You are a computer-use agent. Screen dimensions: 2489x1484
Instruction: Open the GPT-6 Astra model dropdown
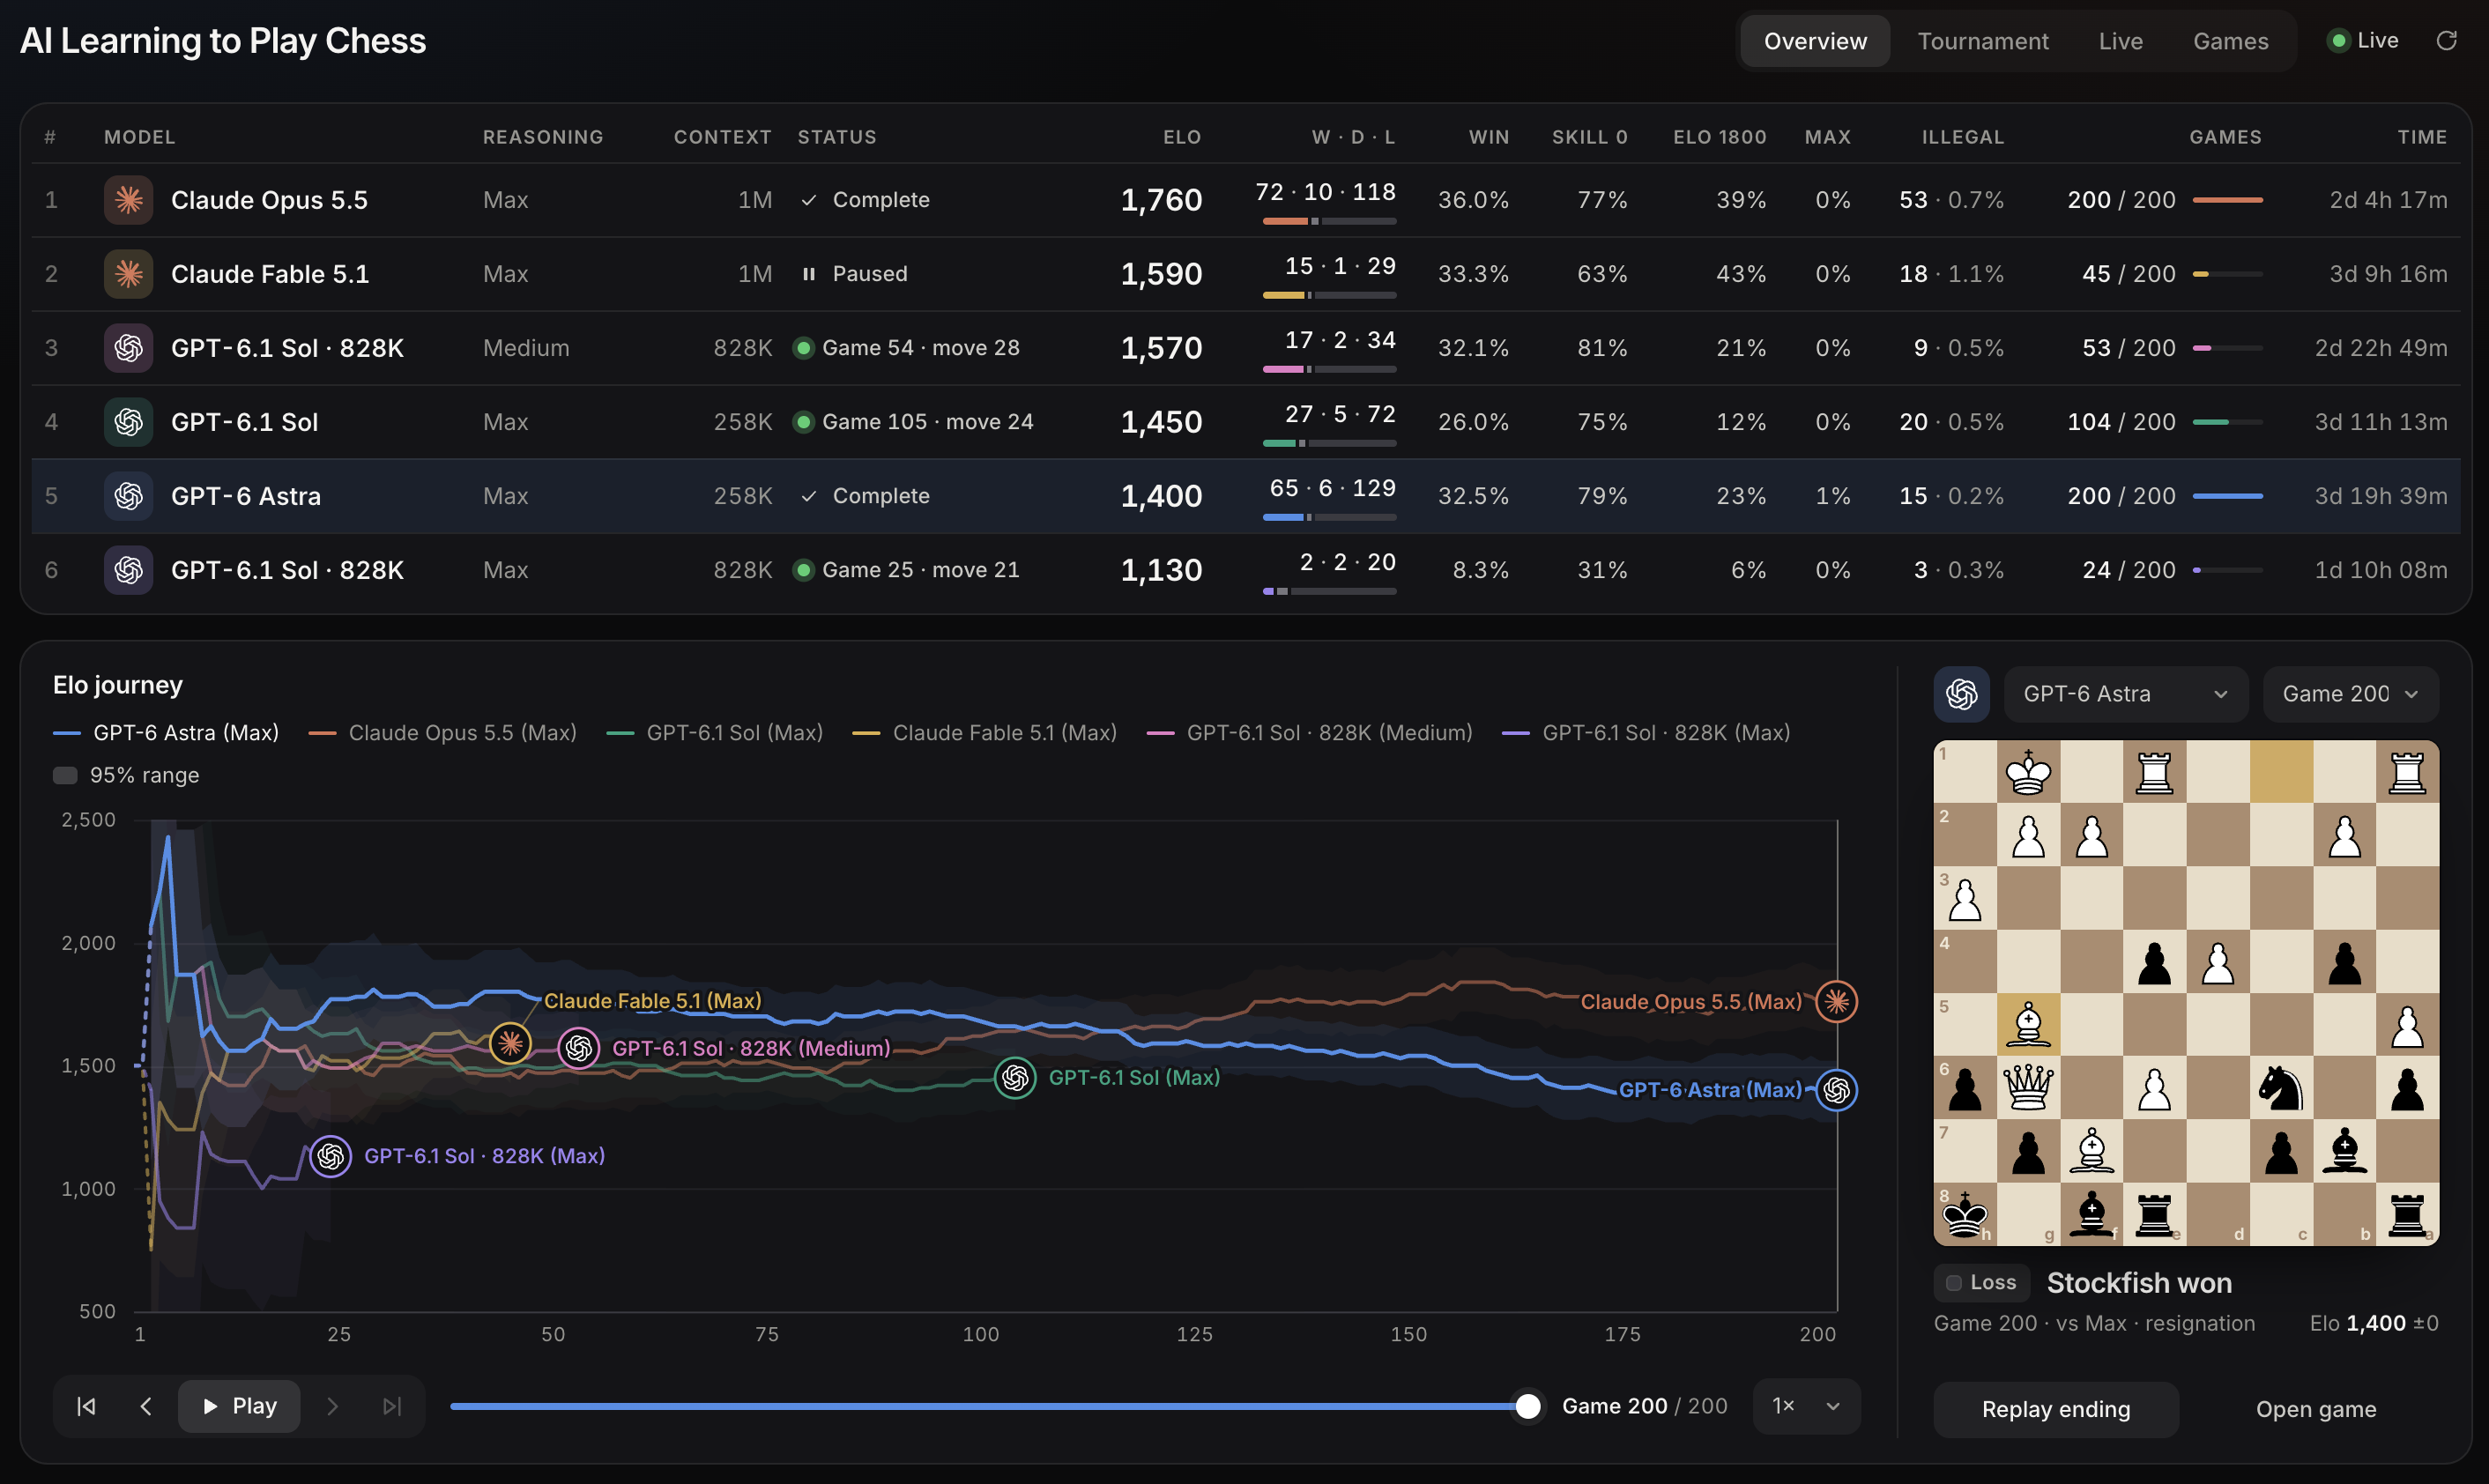click(x=2125, y=694)
